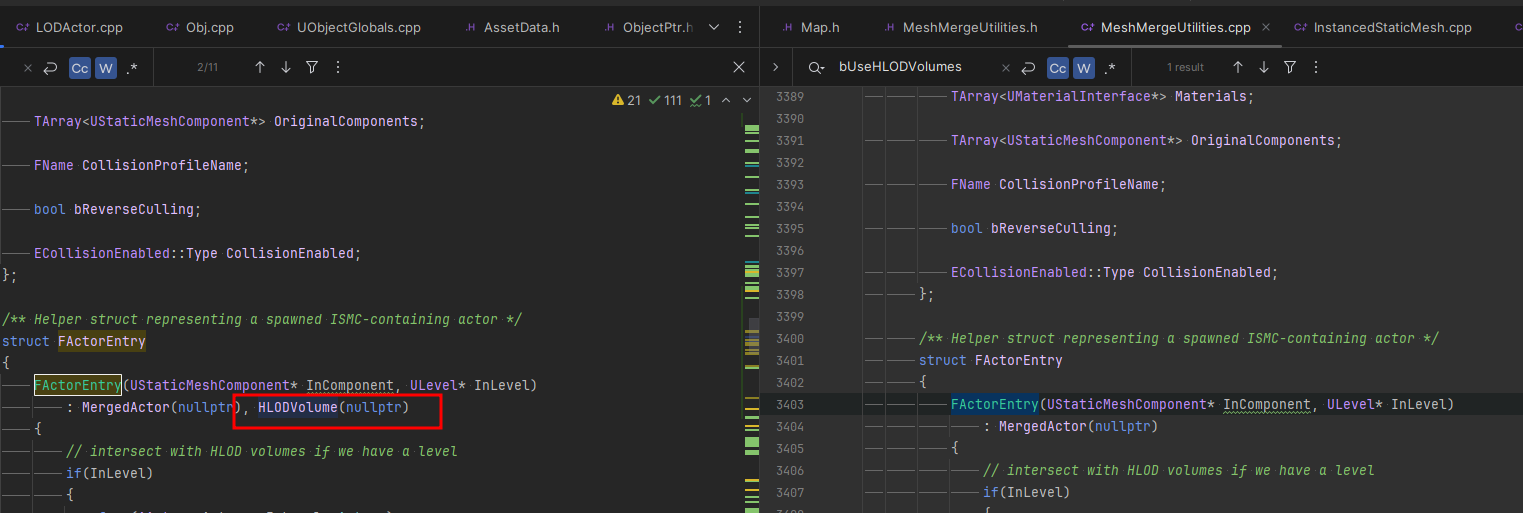1523x513 pixels.
Task: Switch to the ObjectPtr.h tab
Action: coord(646,27)
